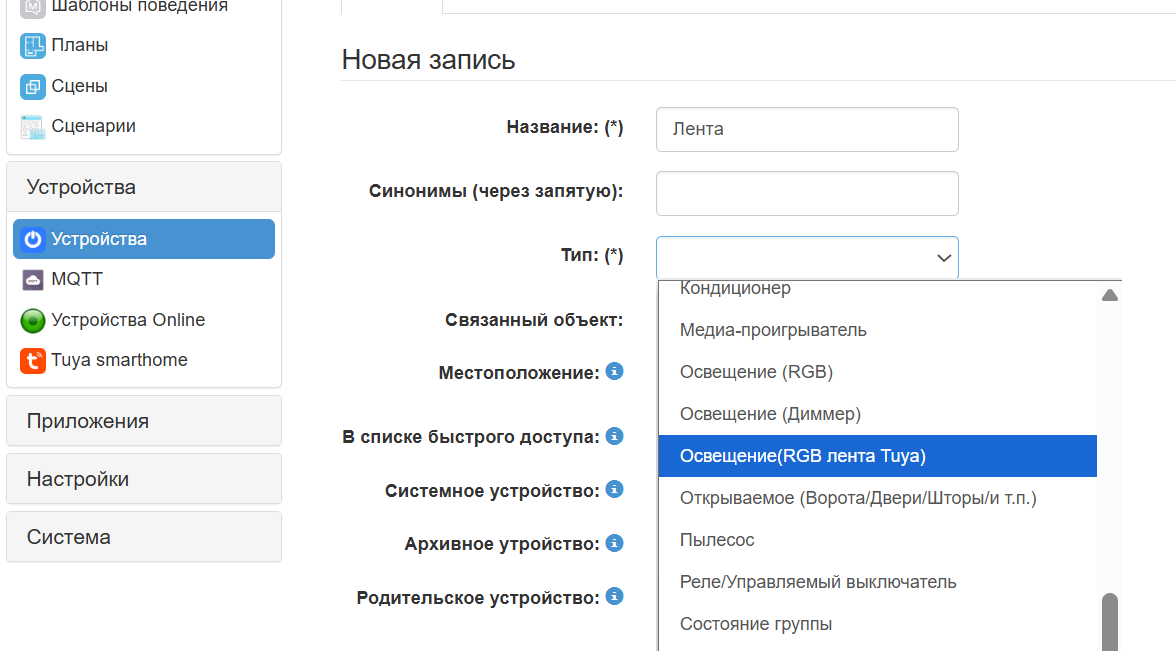Expand the Приложения sidebar section
Image resolution: width=1176 pixels, height=651 pixels.
tap(144, 421)
